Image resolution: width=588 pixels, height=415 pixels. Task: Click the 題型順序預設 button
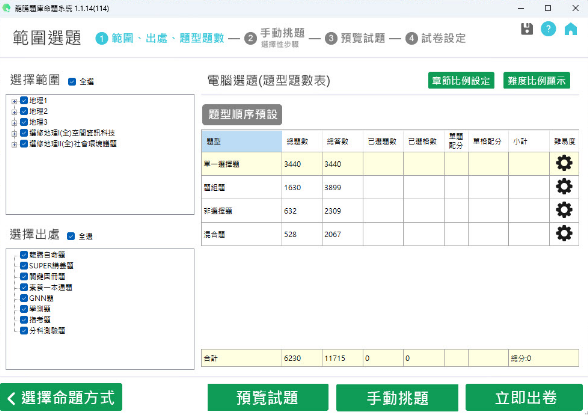coord(242,114)
